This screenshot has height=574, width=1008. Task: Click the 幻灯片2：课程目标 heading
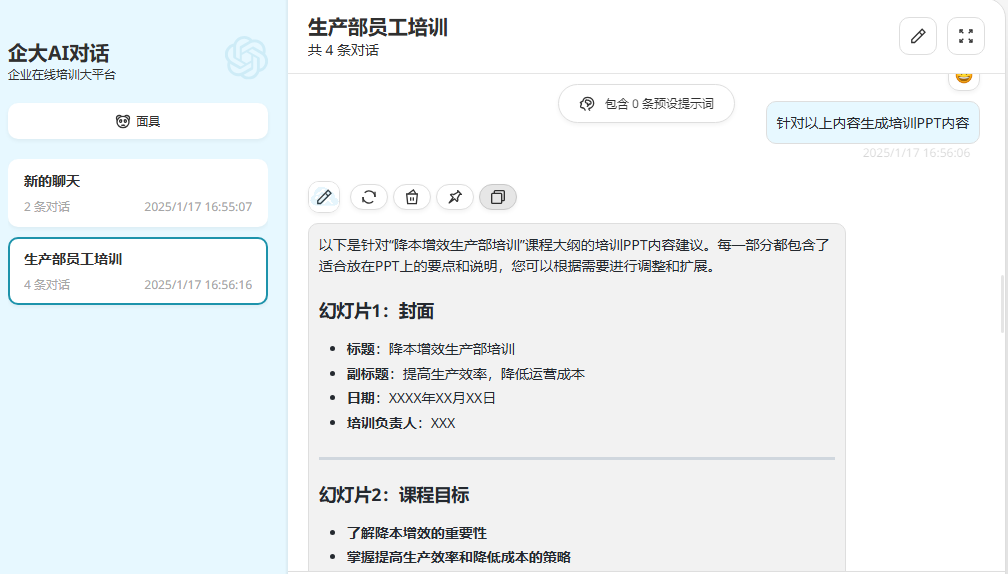pos(394,495)
